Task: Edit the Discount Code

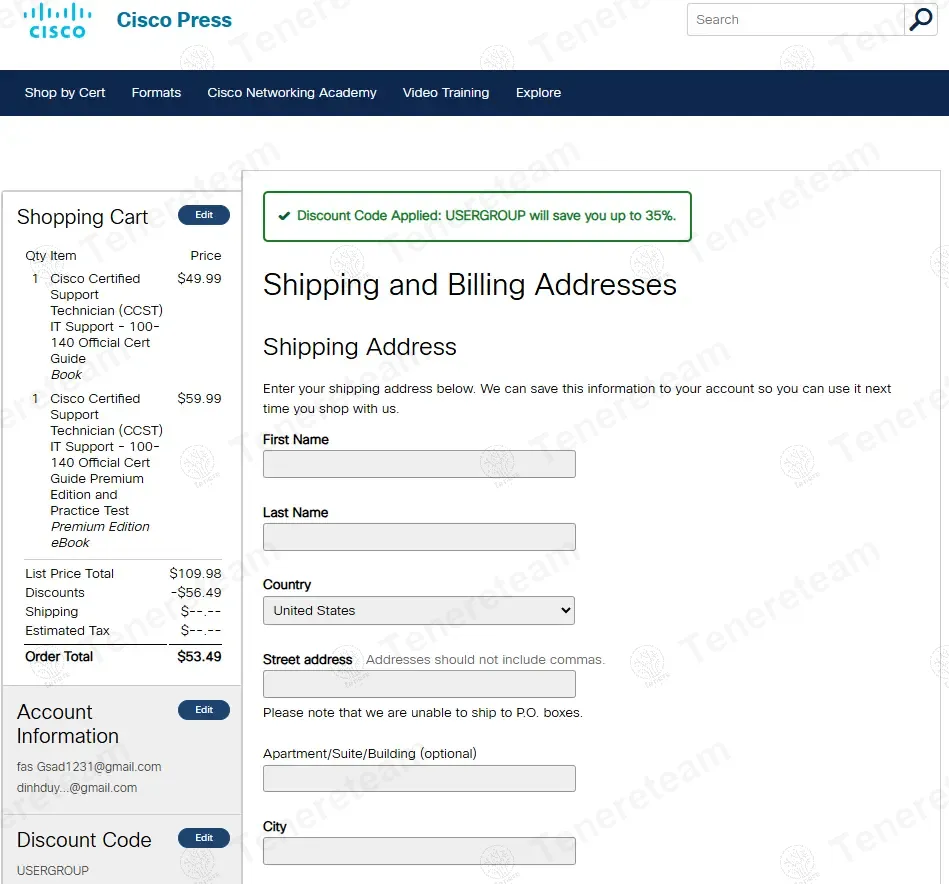Action: [204, 838]
